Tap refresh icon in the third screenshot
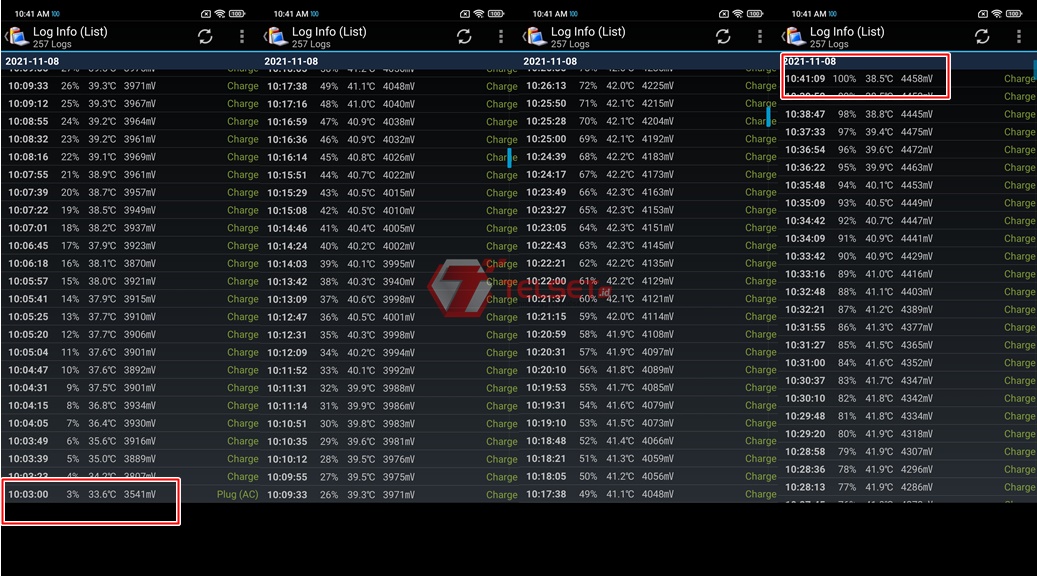The image size is (1037, 576). click(723, 37)
